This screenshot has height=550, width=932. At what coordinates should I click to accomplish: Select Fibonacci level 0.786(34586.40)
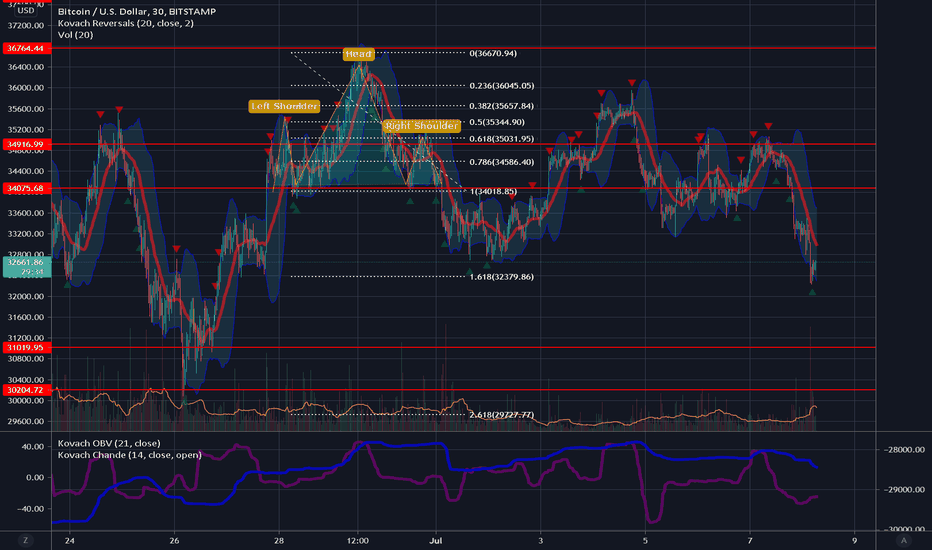[502, 162]
